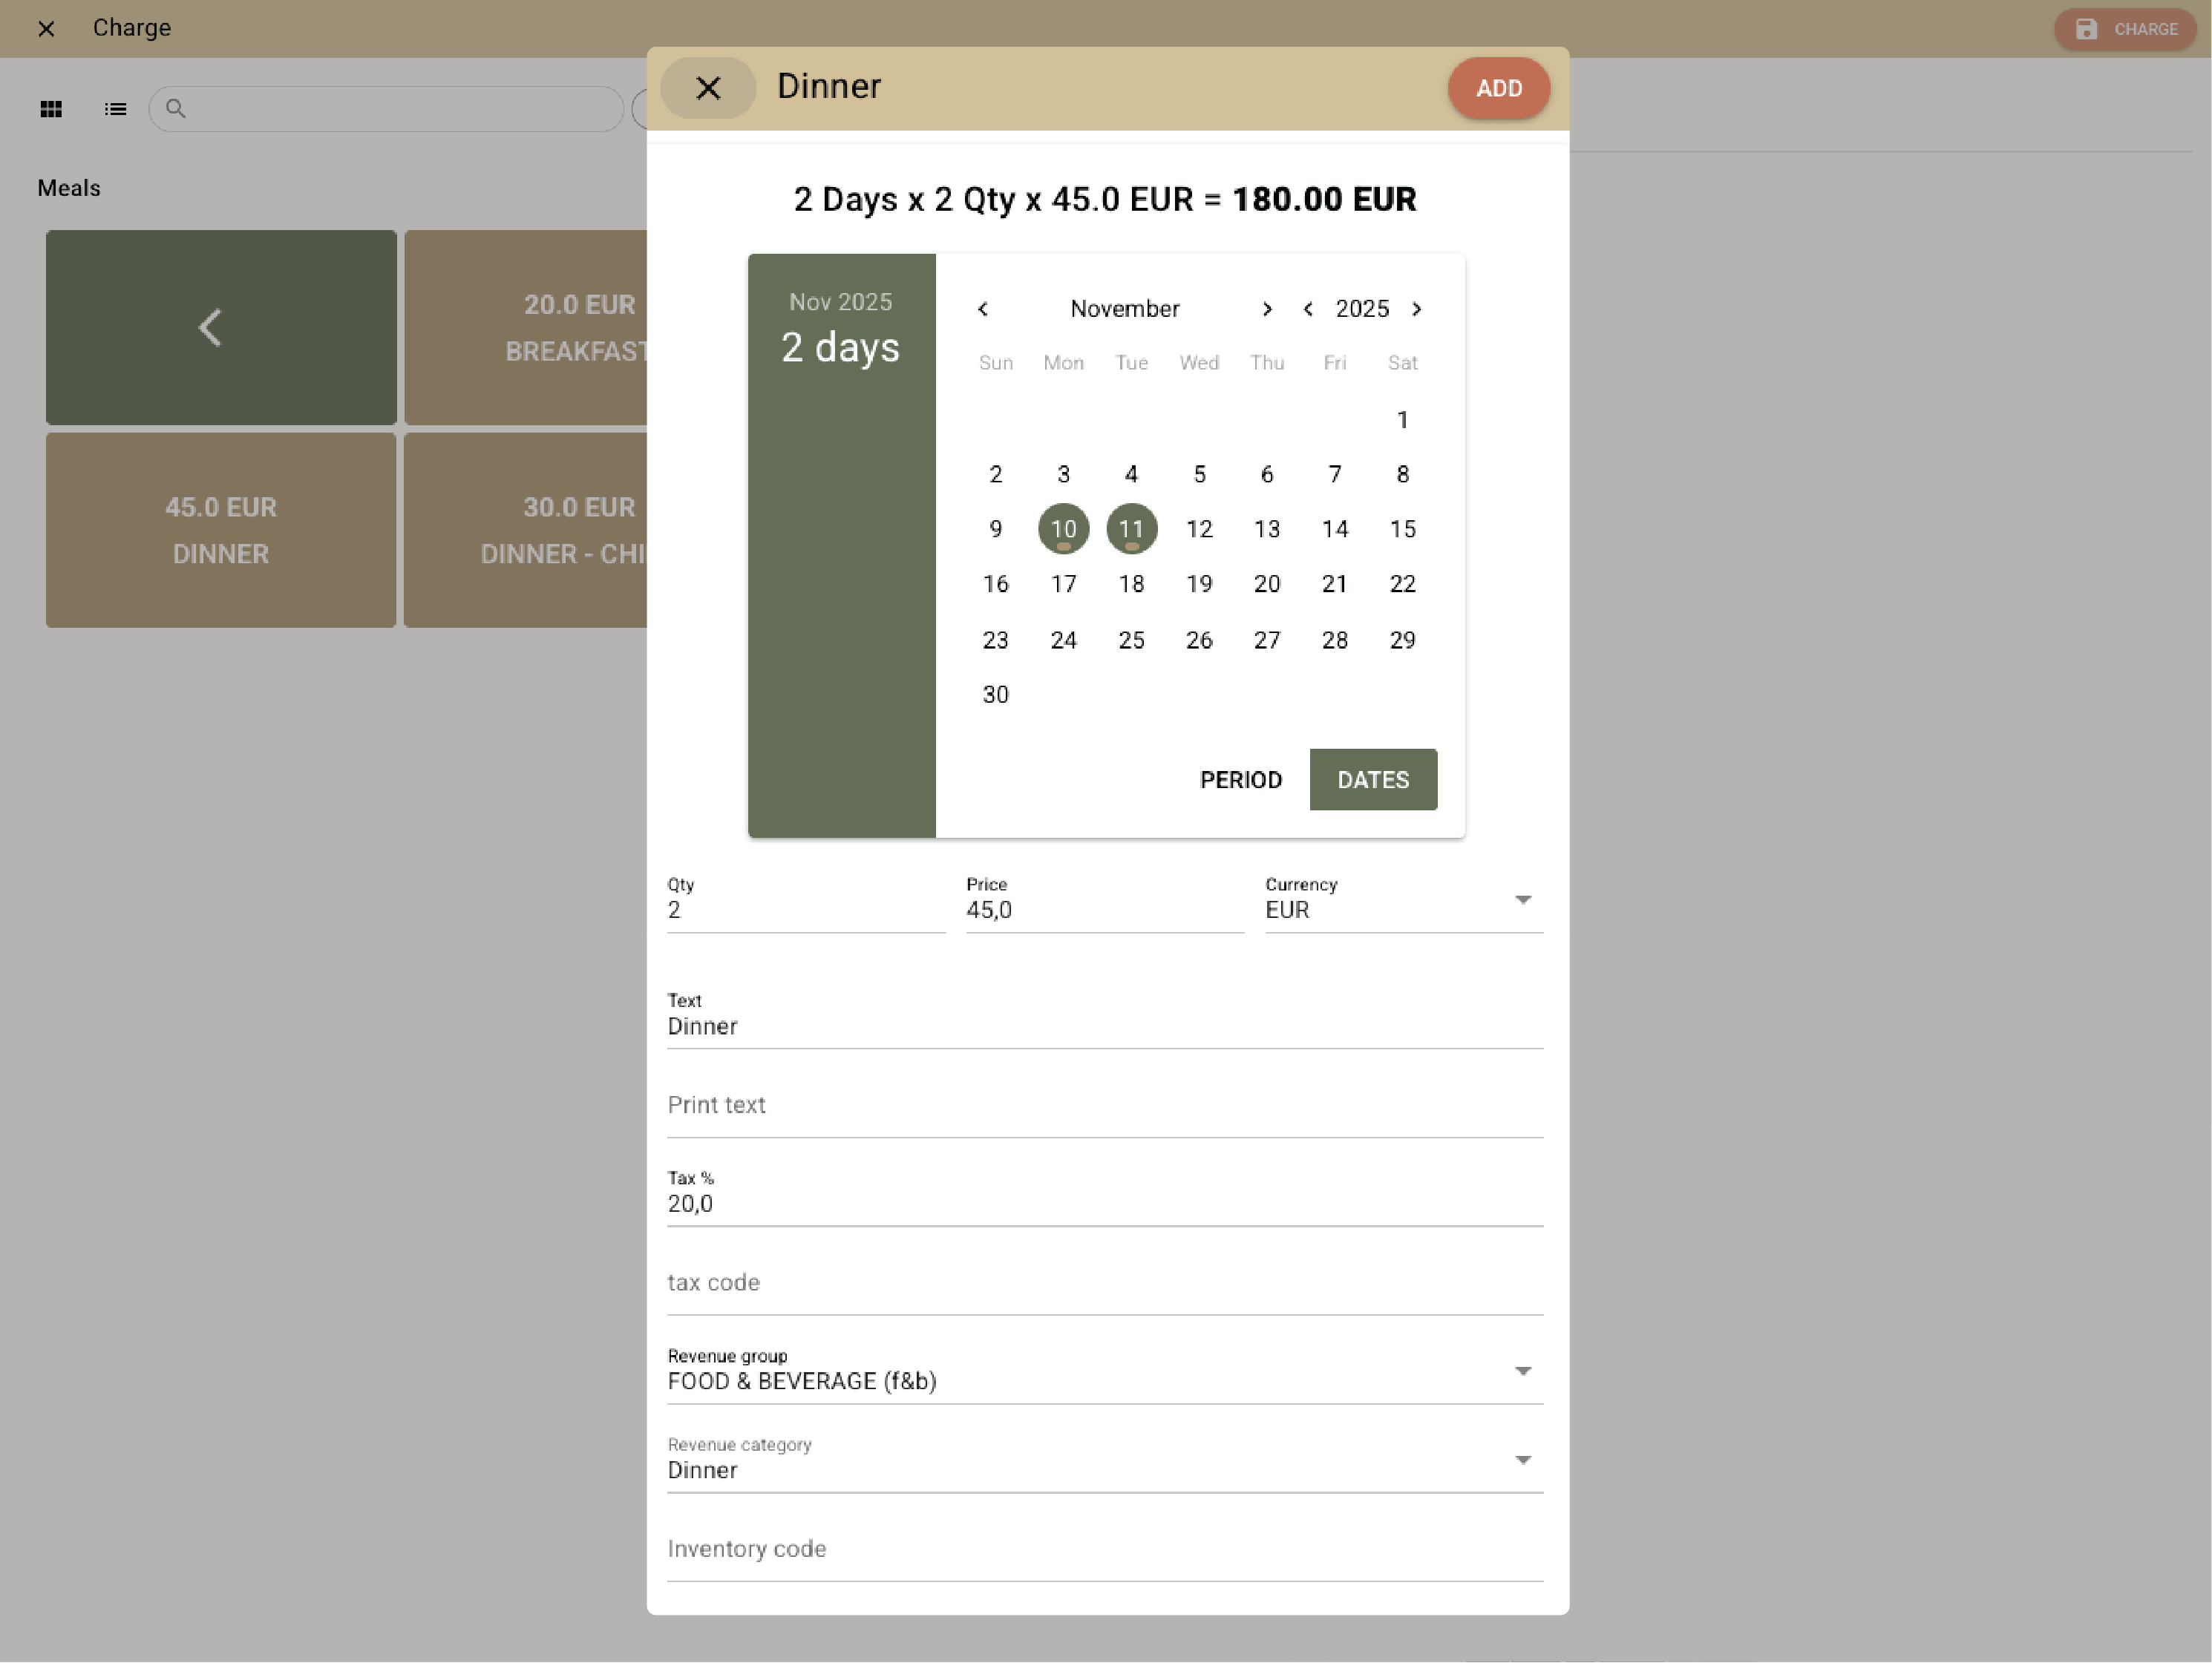Switch calendar to DATES mode
The image size is (2212, 1663).
[x=1372, y=779]
